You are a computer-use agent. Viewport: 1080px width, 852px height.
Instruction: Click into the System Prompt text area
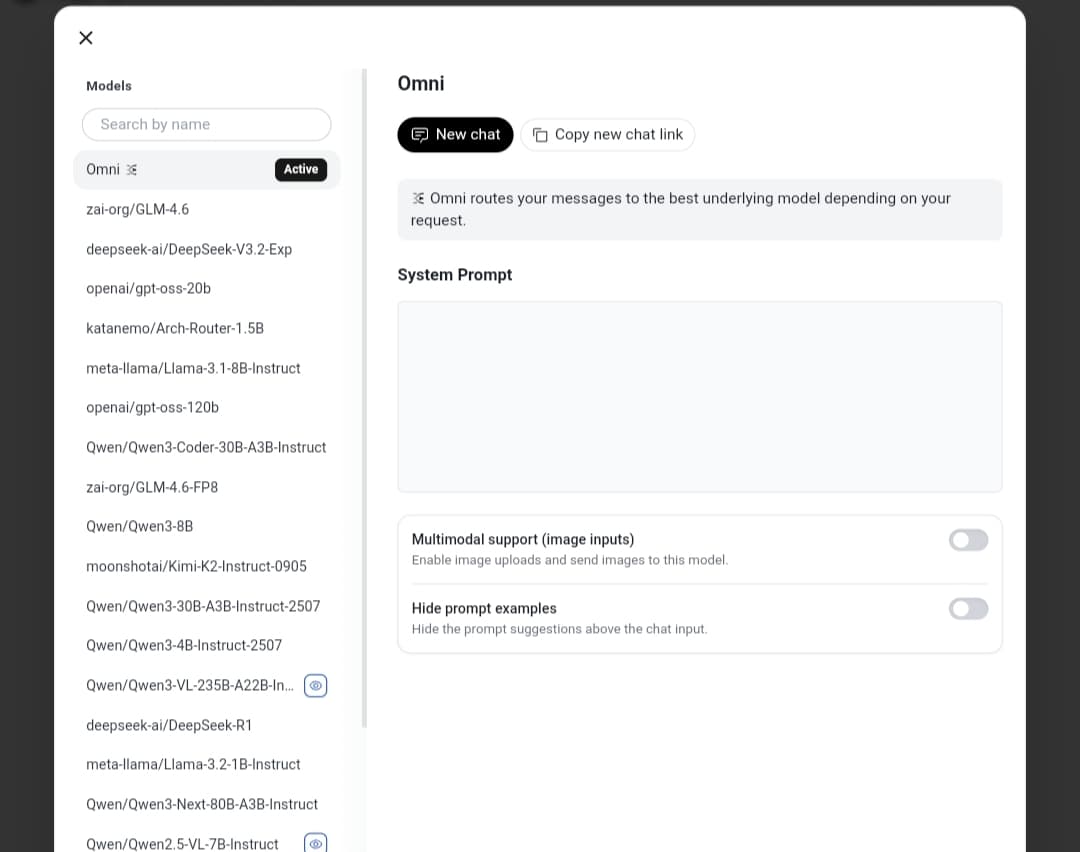699,396
